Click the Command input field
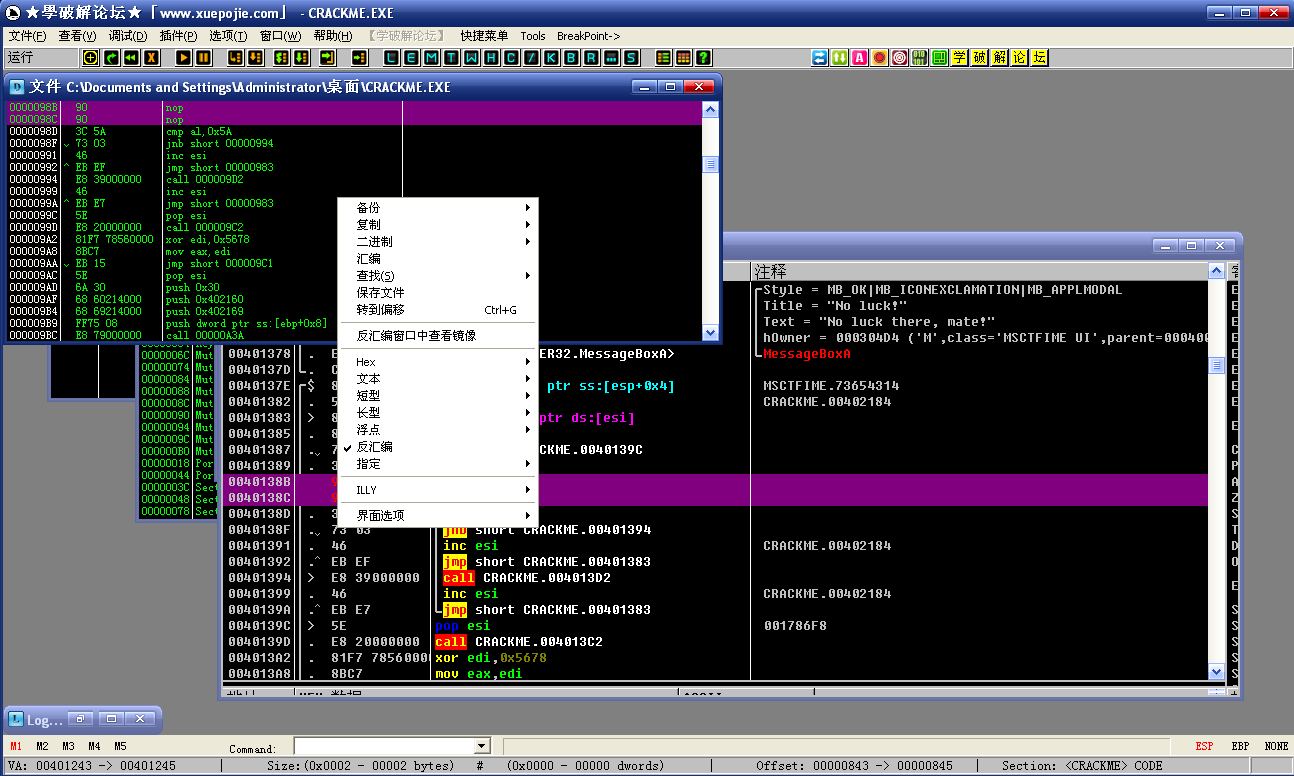The image size is (1294, 776). (x=383, y=746)
